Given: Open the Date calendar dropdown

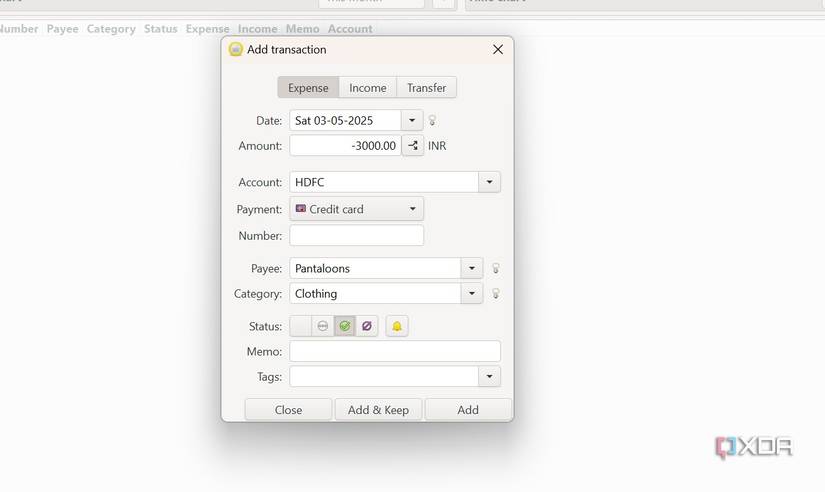Looking at the screenshot, I should coord(412,121).
